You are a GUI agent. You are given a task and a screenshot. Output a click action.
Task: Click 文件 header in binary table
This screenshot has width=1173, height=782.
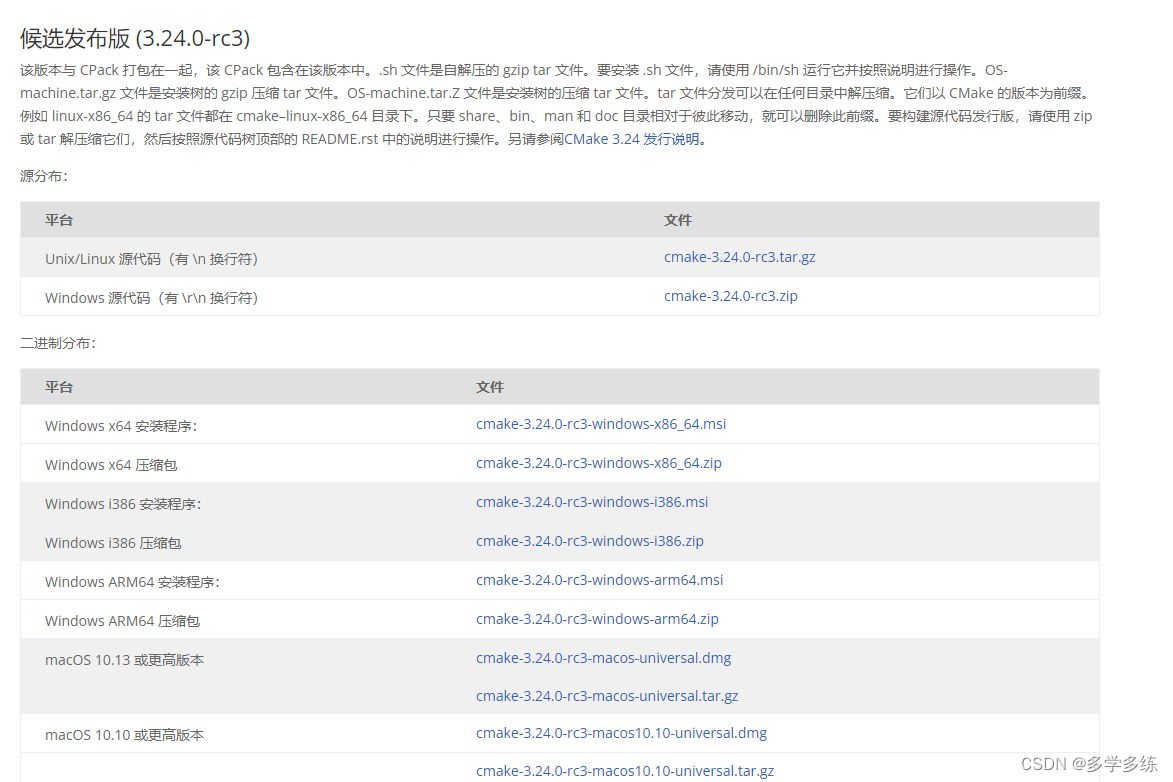tap(490, 387)
